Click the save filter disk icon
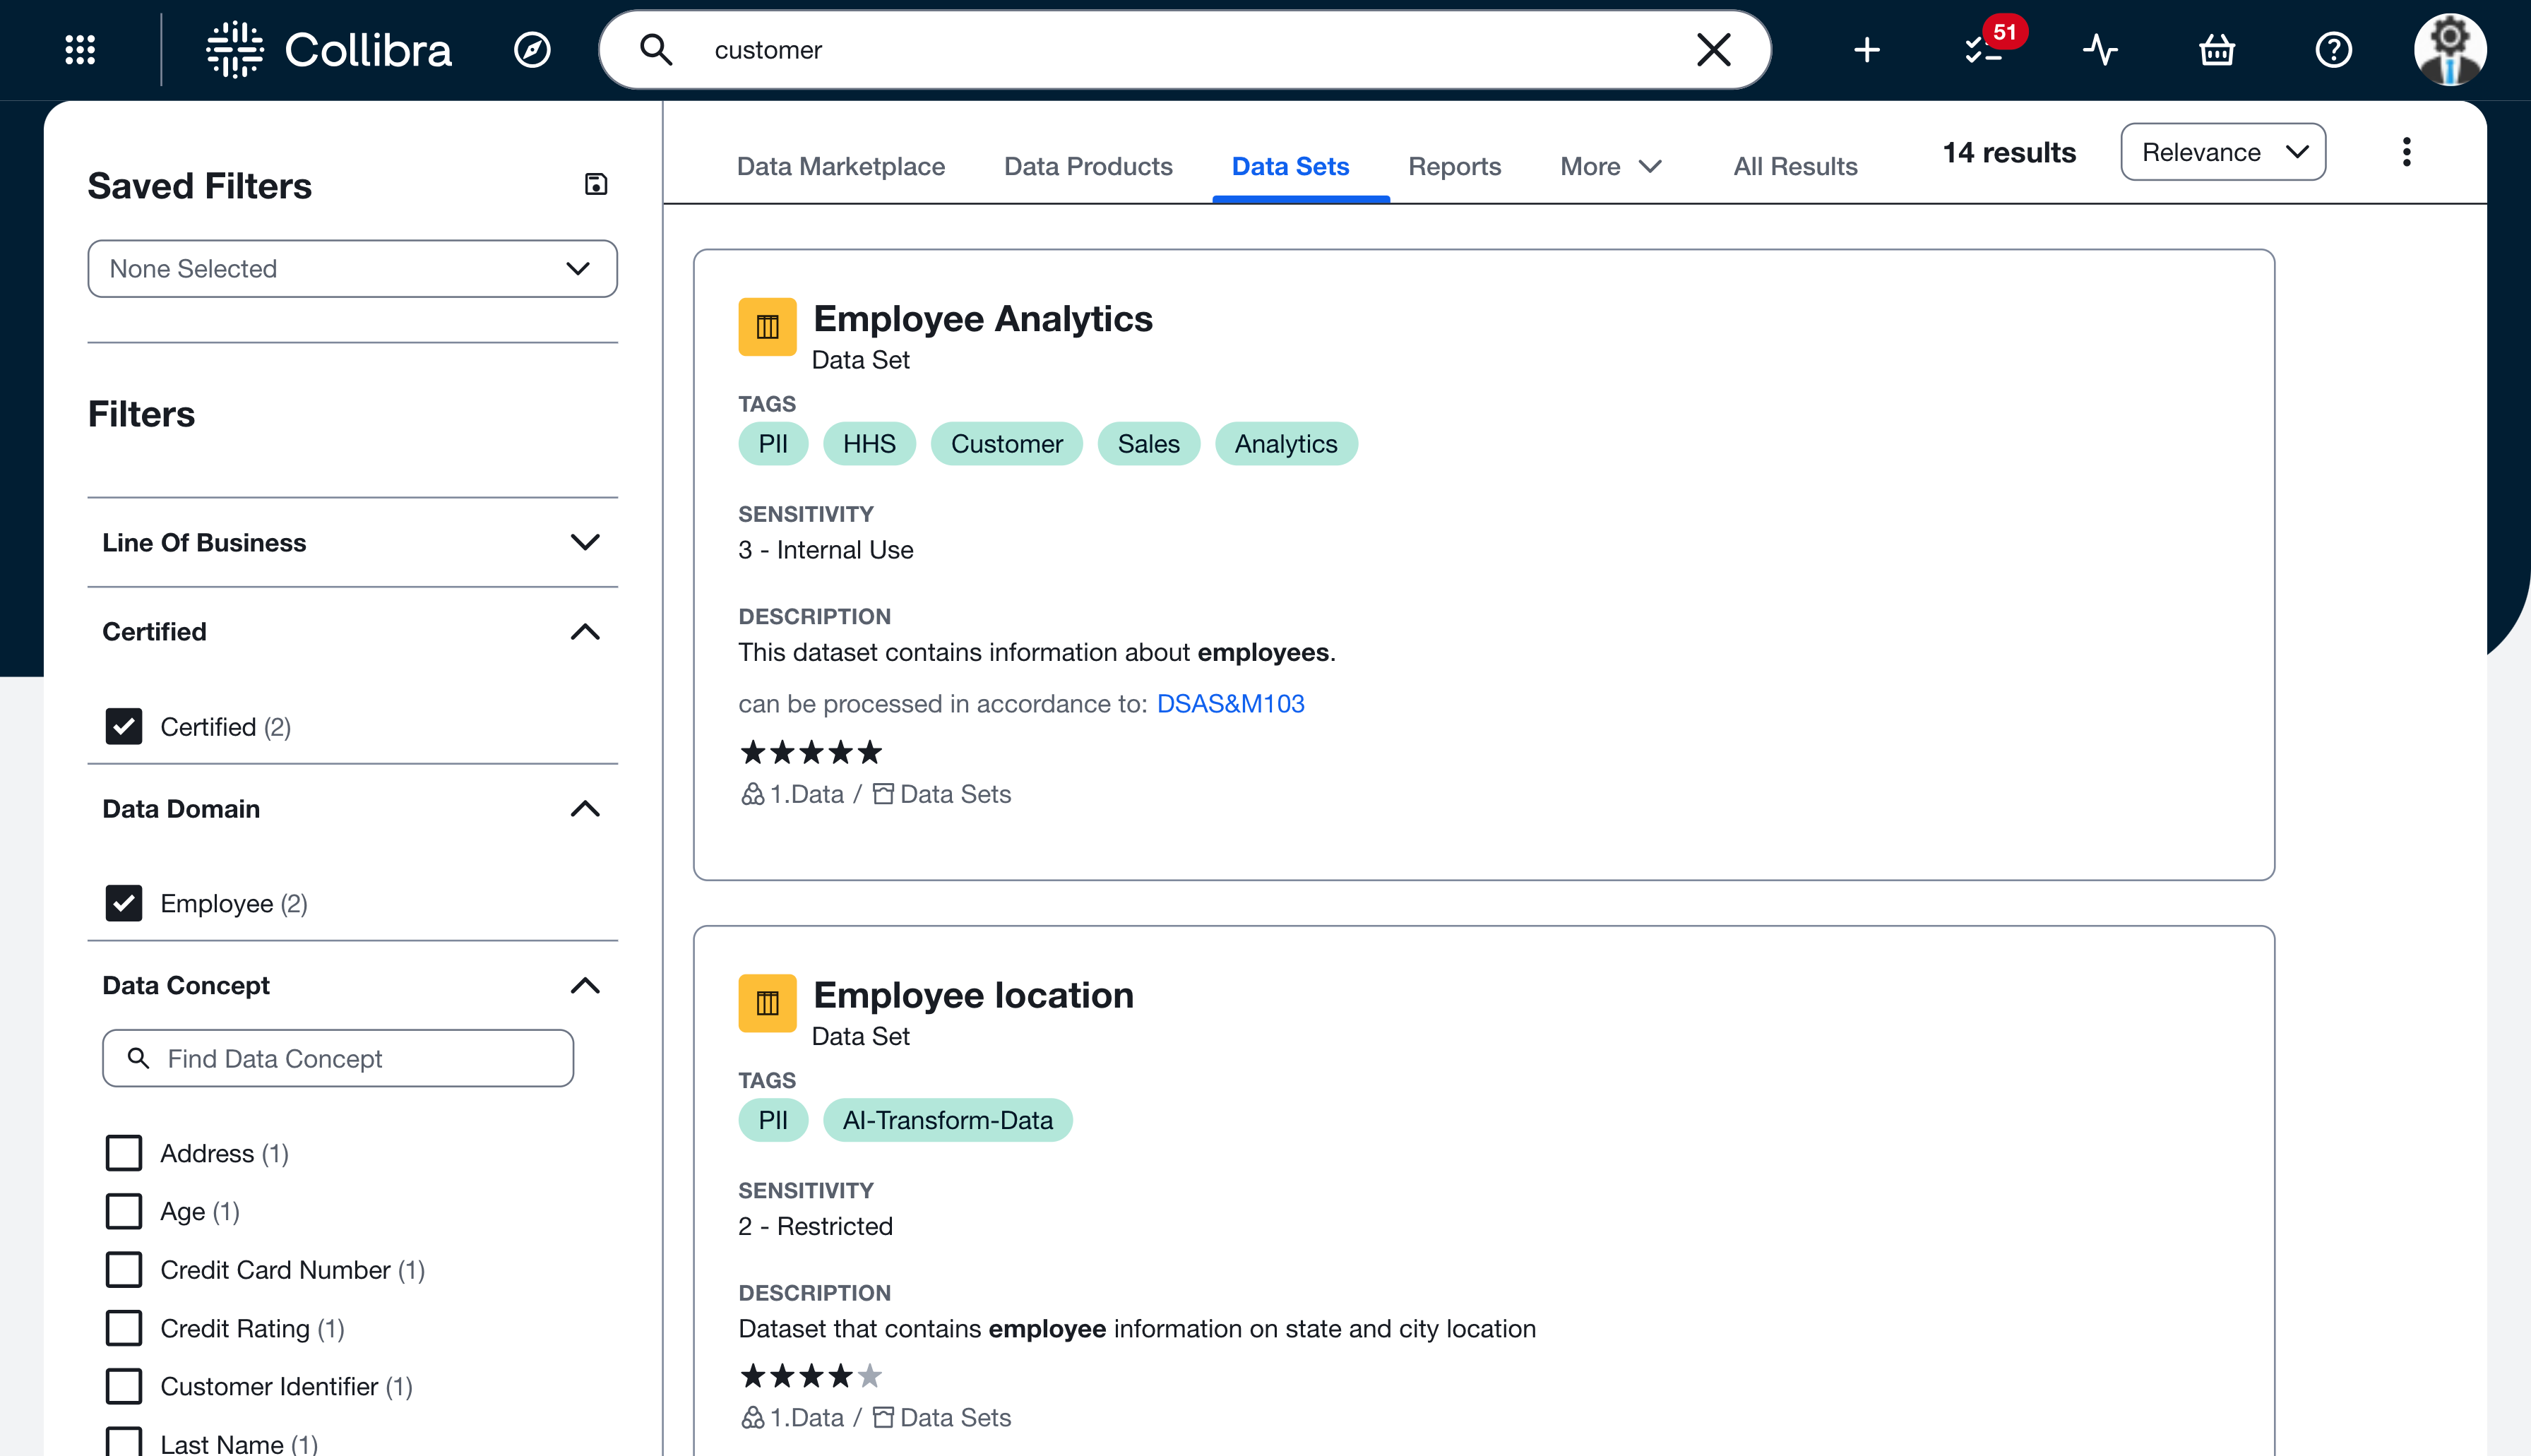The image size is (2531, 1456). pyautogui.click(x=596, y=184)
